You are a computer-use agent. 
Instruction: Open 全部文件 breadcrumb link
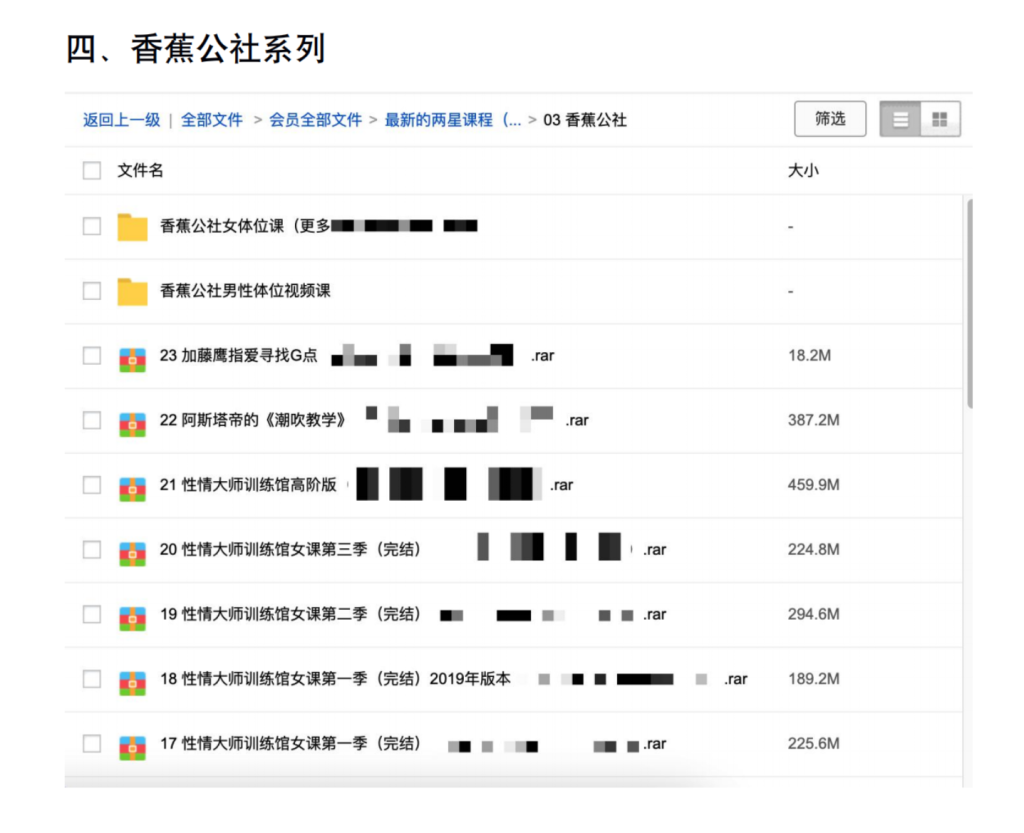click(x=212, y=120)
